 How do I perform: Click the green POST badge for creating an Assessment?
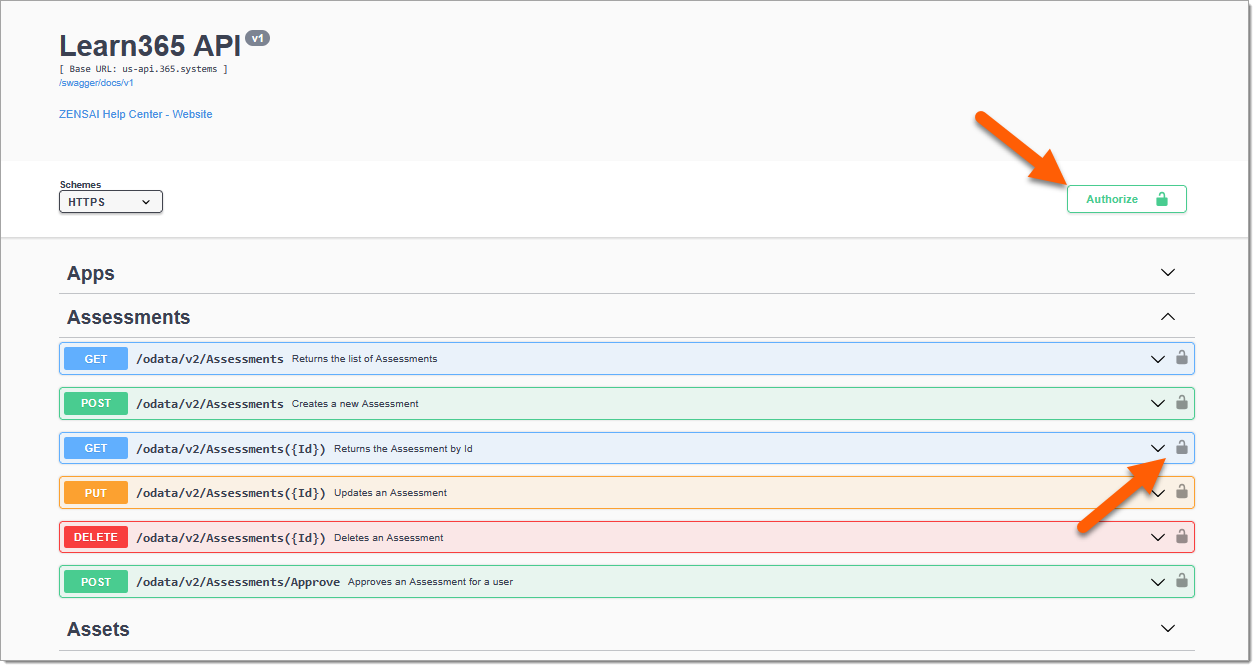point(95,403)
